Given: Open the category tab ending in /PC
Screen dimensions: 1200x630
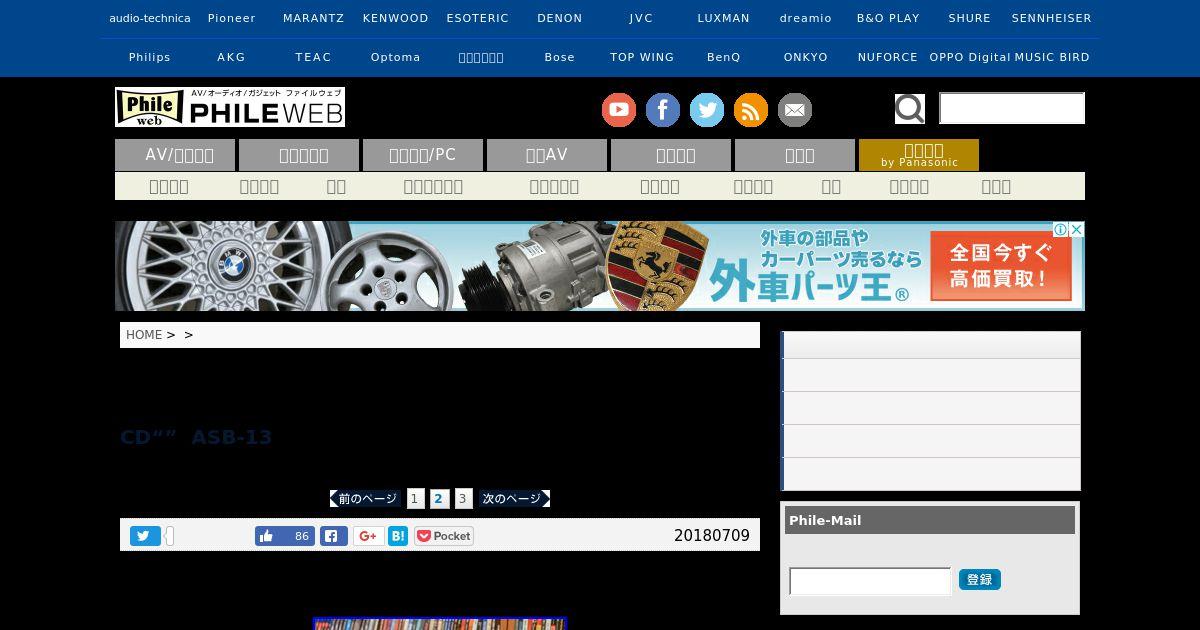Looking at the screenshot, I should pos(423,155).
